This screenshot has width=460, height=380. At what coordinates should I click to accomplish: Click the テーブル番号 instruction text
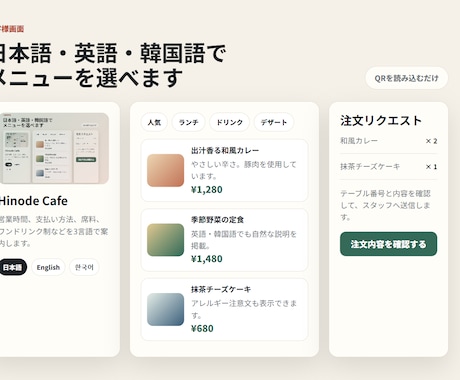coord(385,205)
